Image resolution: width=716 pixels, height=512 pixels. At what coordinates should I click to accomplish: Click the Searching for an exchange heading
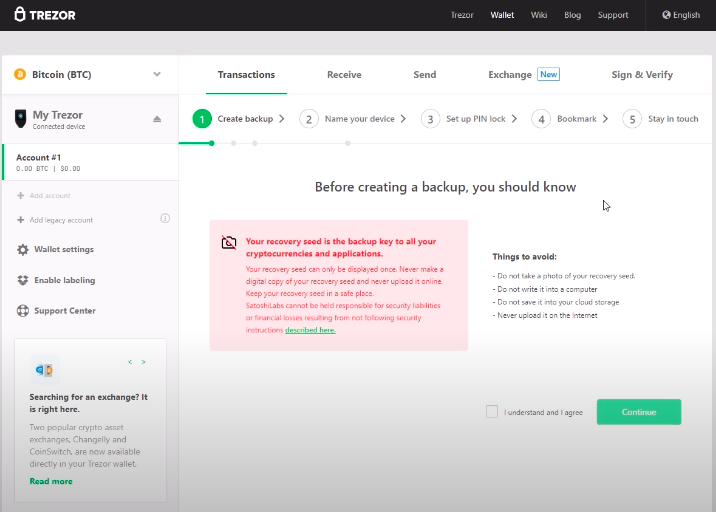click(x=89, y=403)
